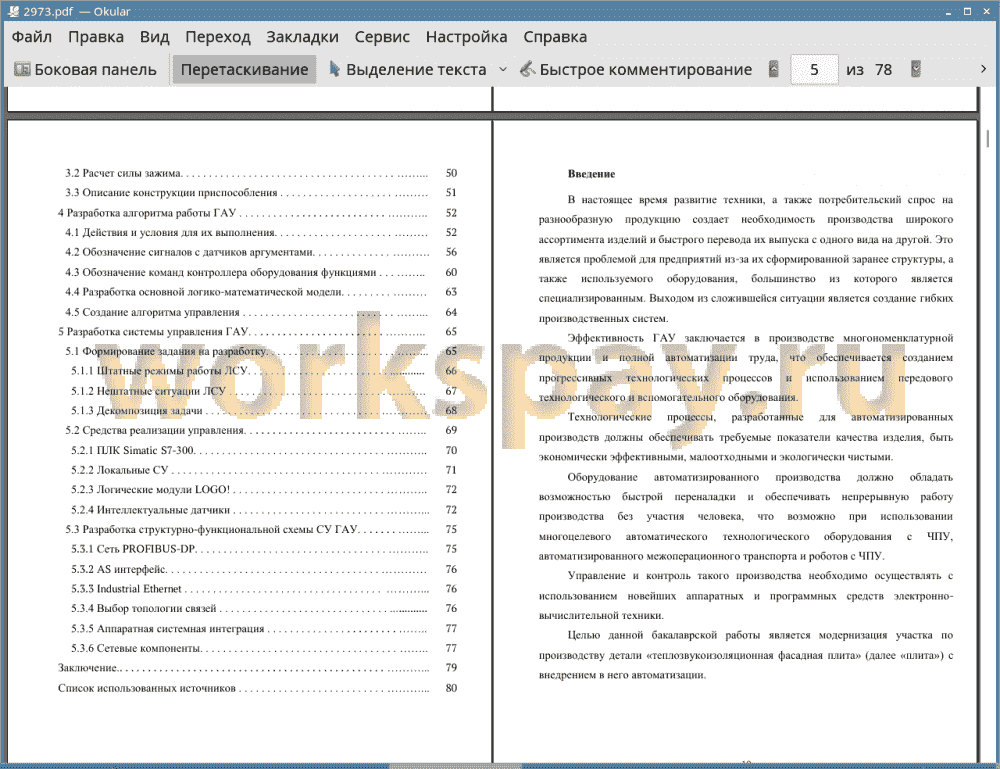
Task: Click entry '5 Разработка системы управления ГАУ'
Action: 153,332
